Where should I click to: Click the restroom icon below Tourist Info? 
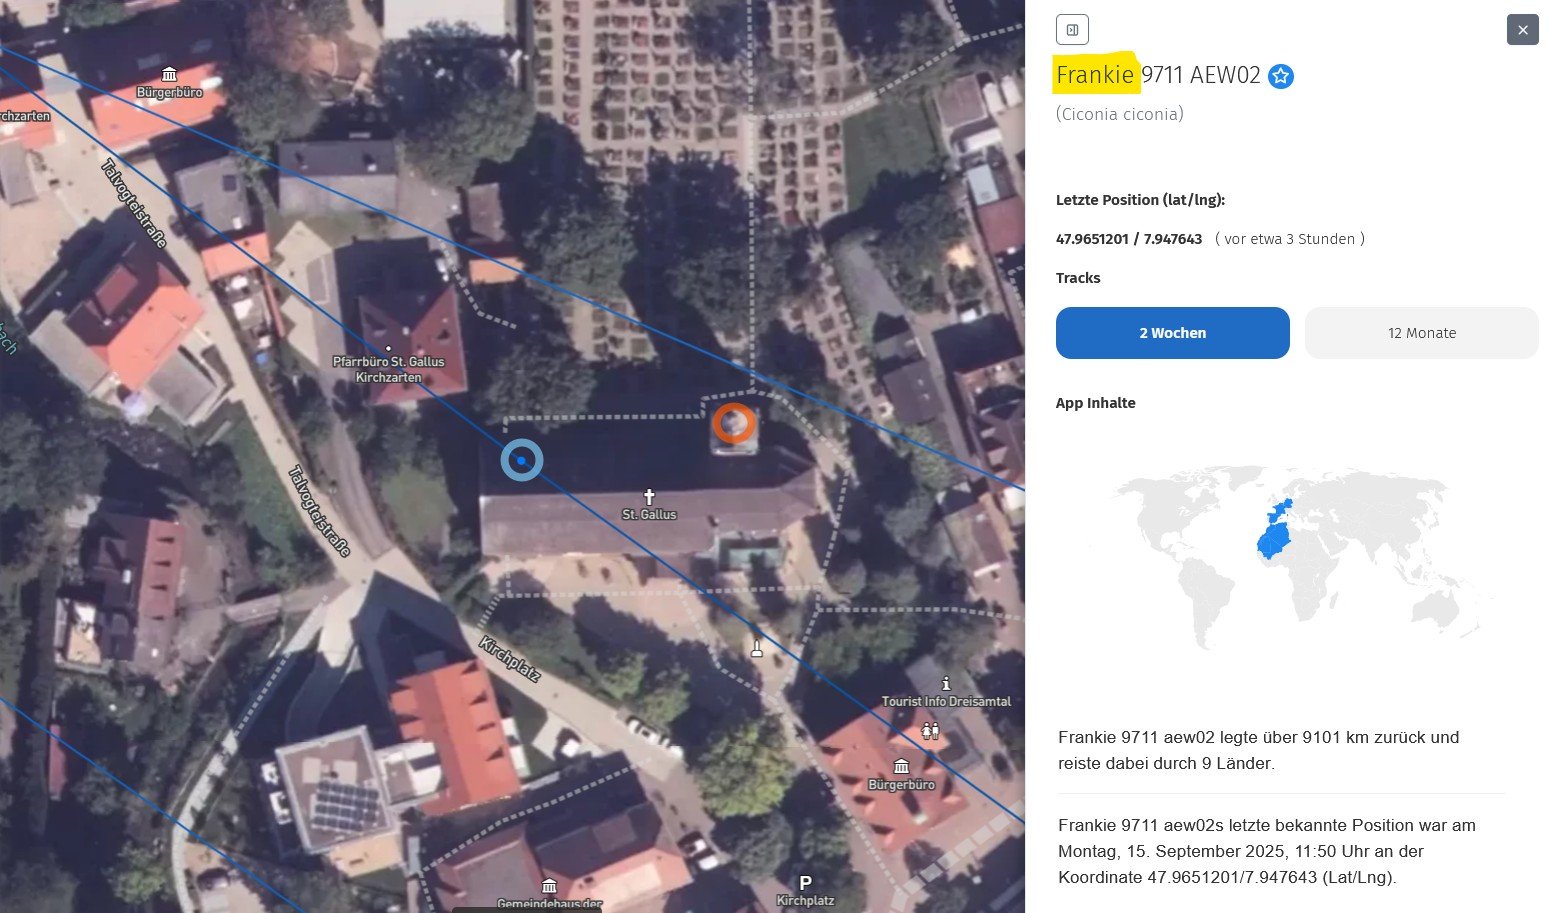(930, 730)
